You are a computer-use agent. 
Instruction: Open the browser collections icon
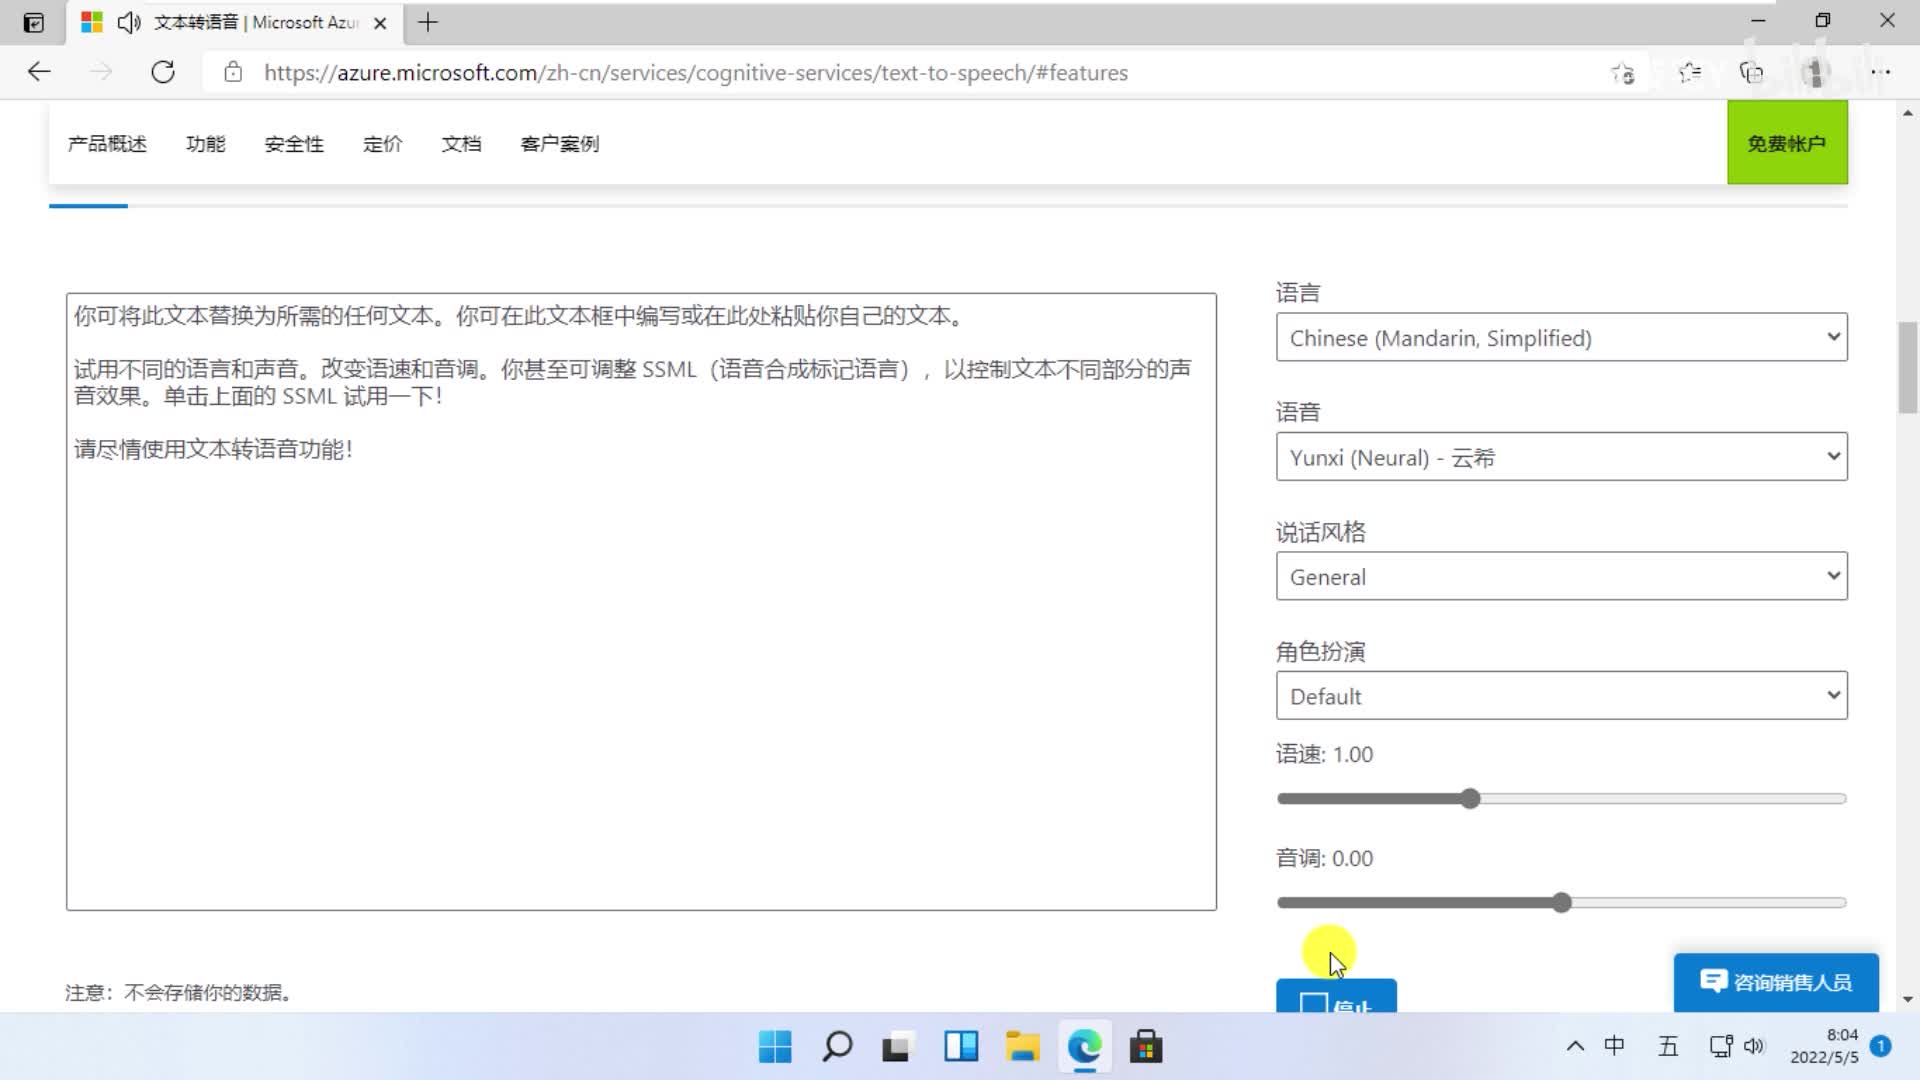pos(1751,73)
